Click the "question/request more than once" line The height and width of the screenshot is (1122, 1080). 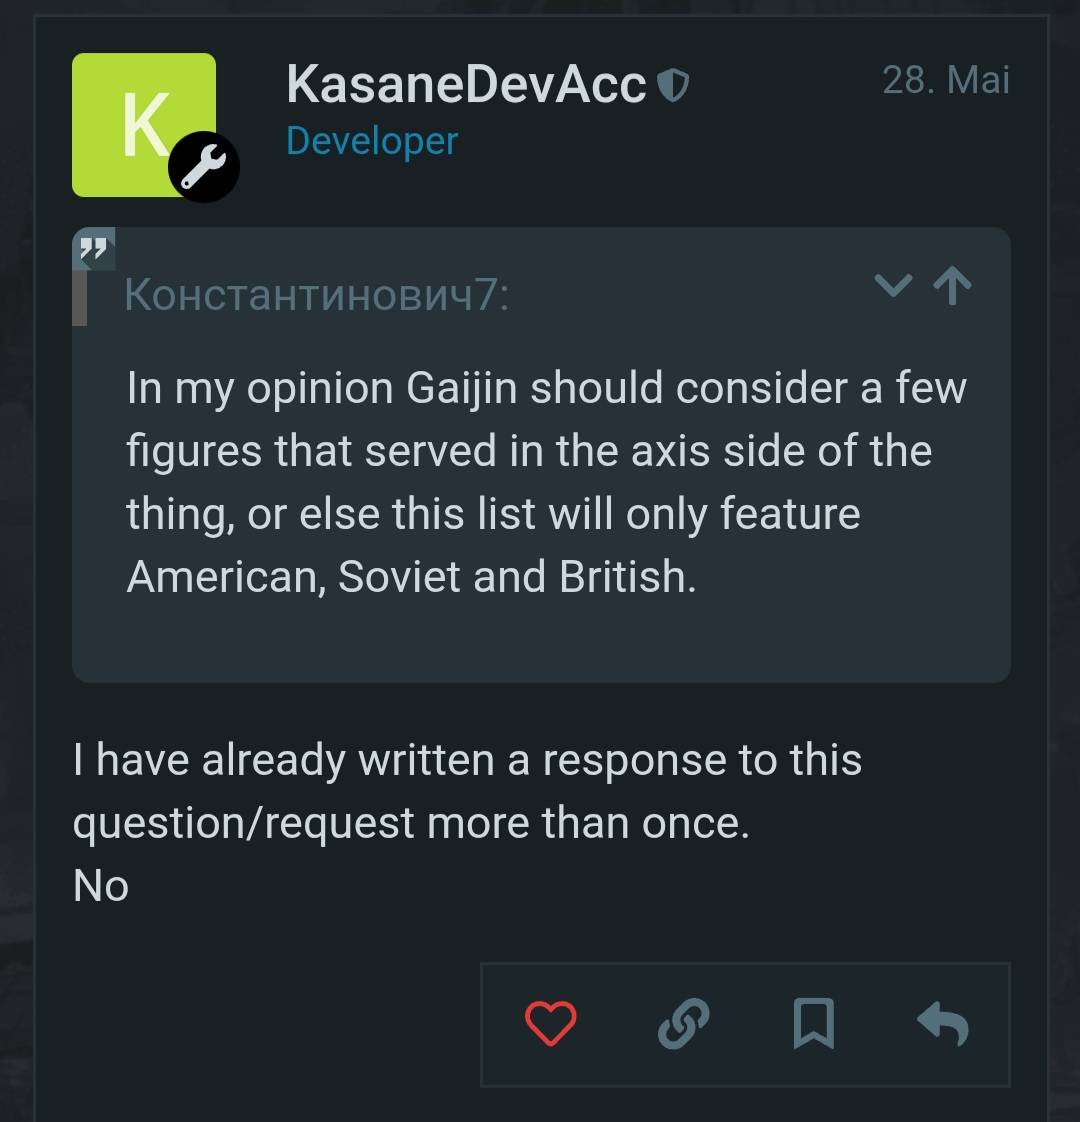pos(410,823)
